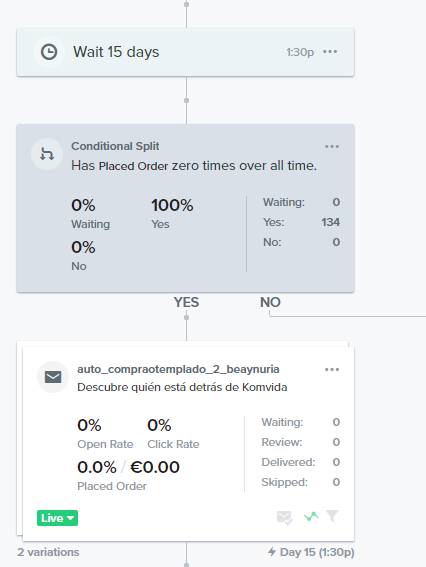Click the clock icon on Wait step

pos(49,52)
